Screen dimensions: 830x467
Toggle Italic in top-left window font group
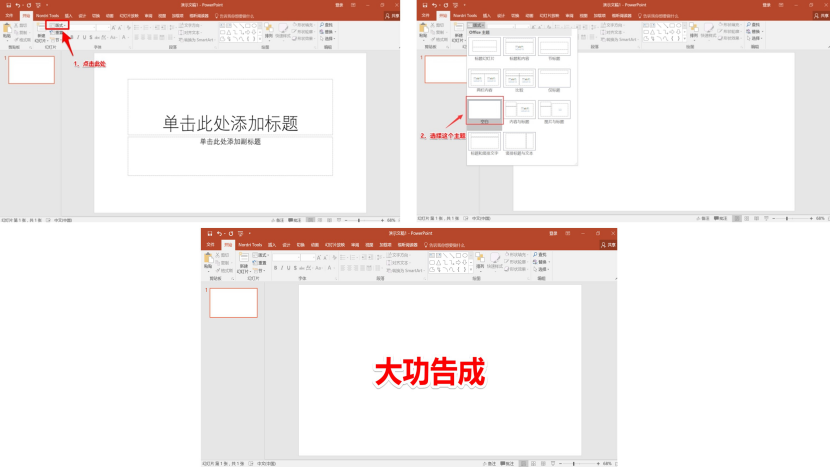pyautogui.click(x=78, y=38)
